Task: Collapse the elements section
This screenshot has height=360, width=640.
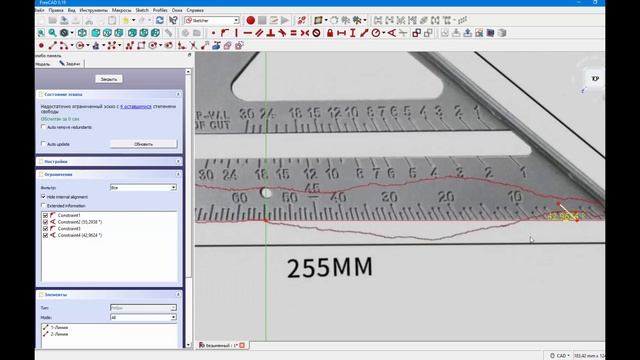Action: (x=178, y=294)
